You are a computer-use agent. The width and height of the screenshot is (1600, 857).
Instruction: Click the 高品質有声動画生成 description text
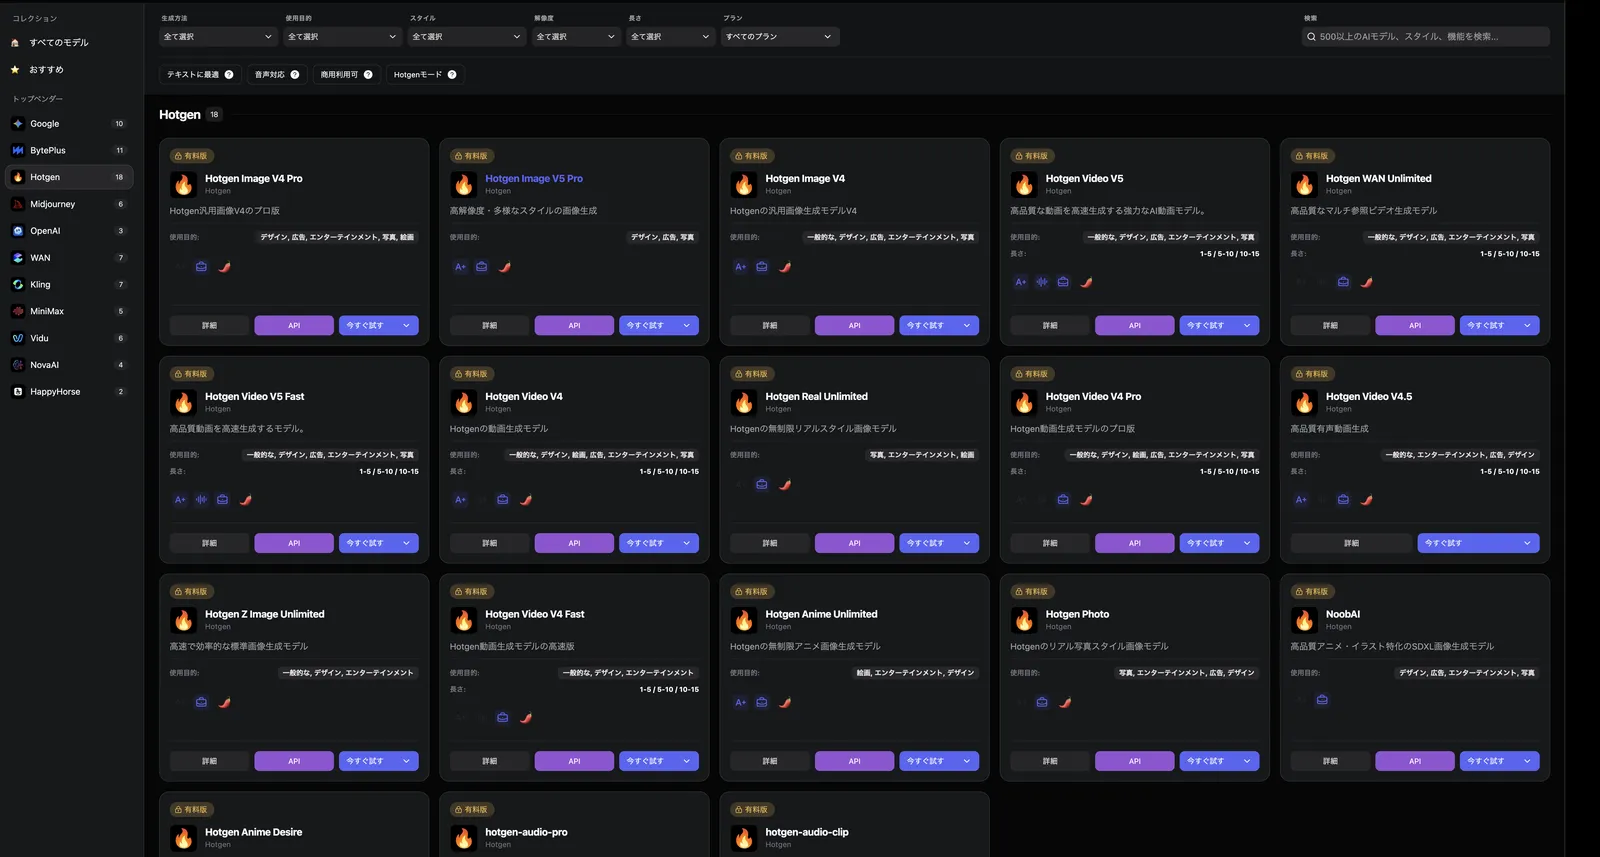pos(1329,429)
